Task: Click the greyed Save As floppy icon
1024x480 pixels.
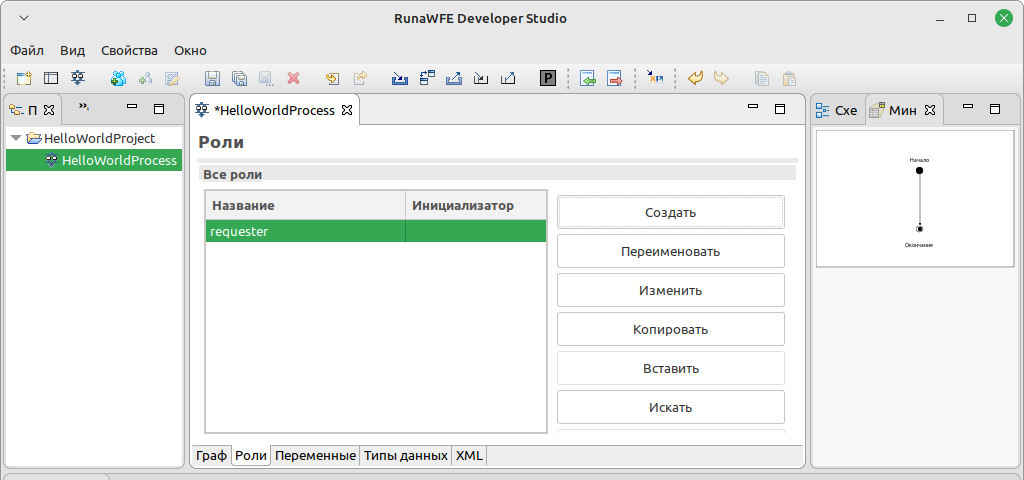Action: click(x=266, y=79)
